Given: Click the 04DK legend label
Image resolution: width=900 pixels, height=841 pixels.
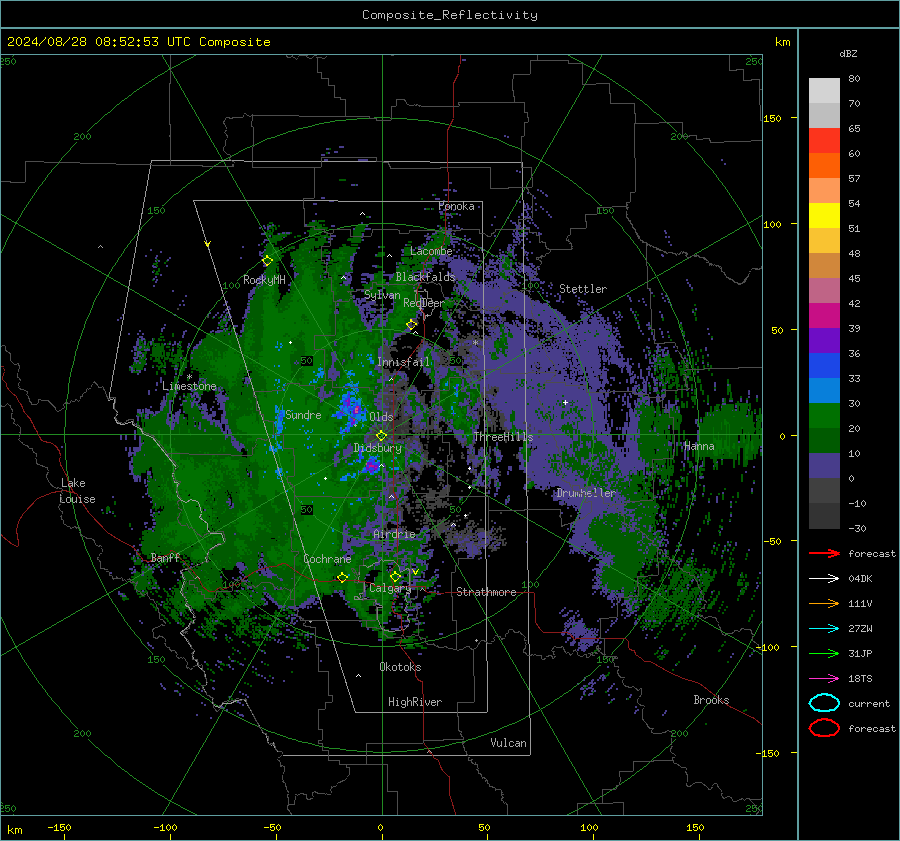Looking at the screenshot, I should (x=860, y=579).
